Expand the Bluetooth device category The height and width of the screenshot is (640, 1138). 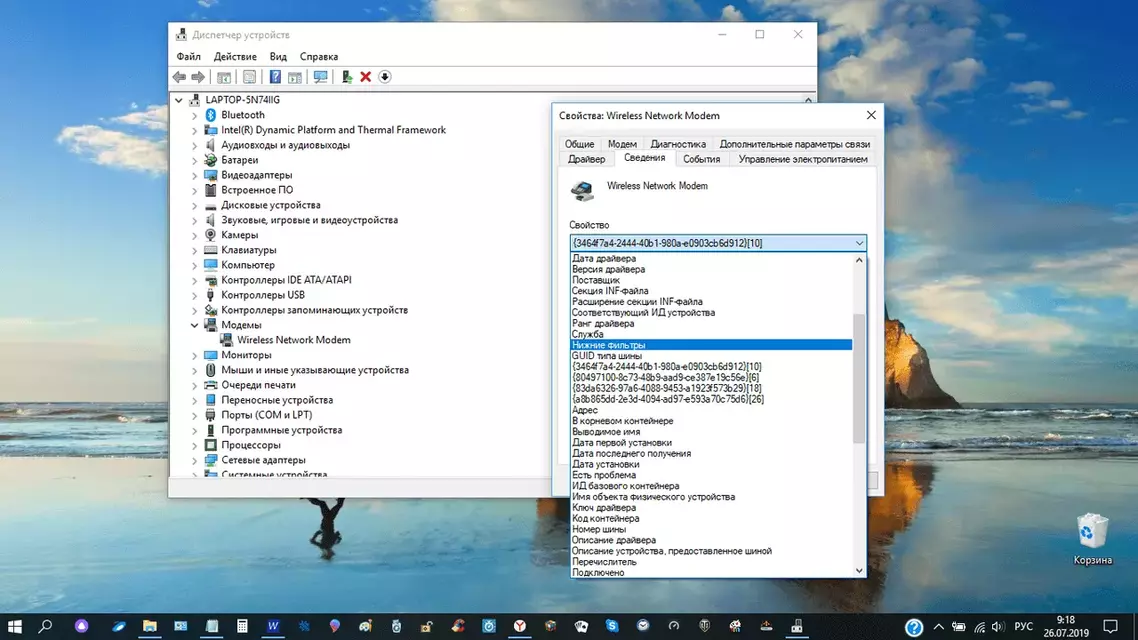[x=195, y=115]
